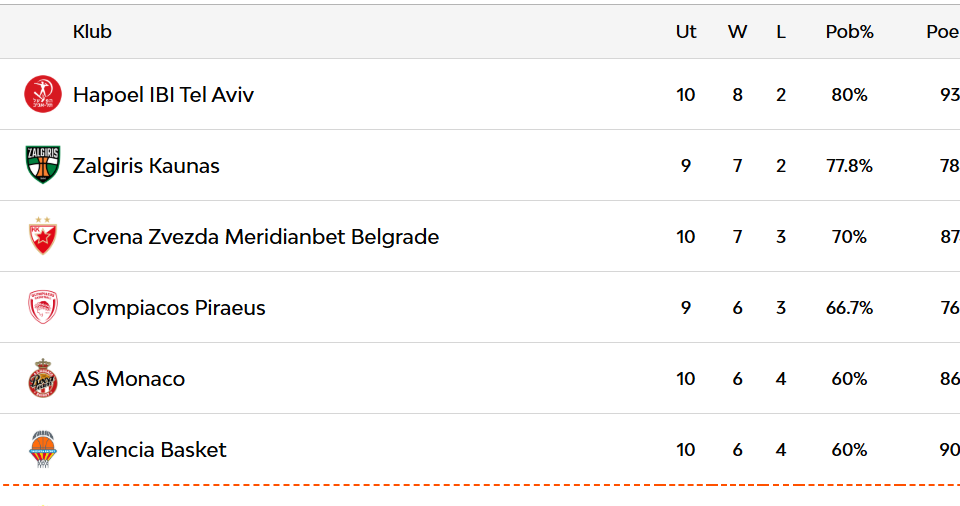
Task: Click Olympiacos 66.7% win percentage cell
Action: pyautogui.click(x=849, y=308)
